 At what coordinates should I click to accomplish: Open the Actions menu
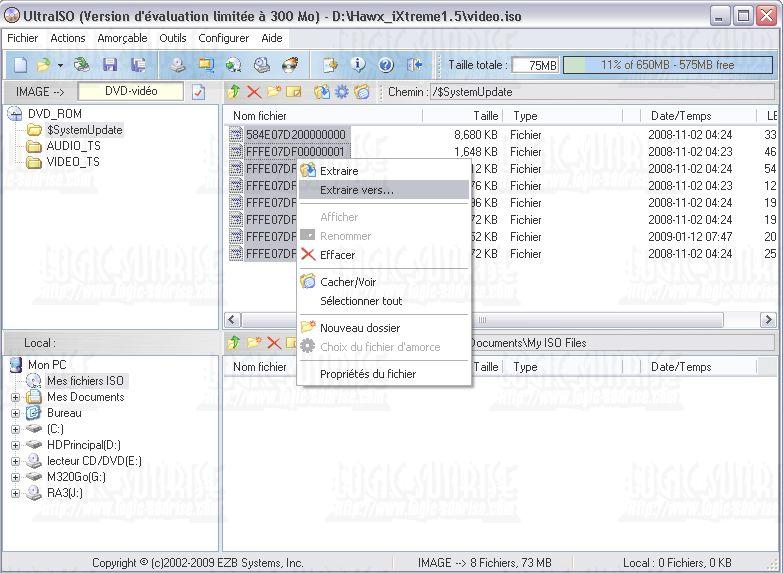(x=67, y=38)
